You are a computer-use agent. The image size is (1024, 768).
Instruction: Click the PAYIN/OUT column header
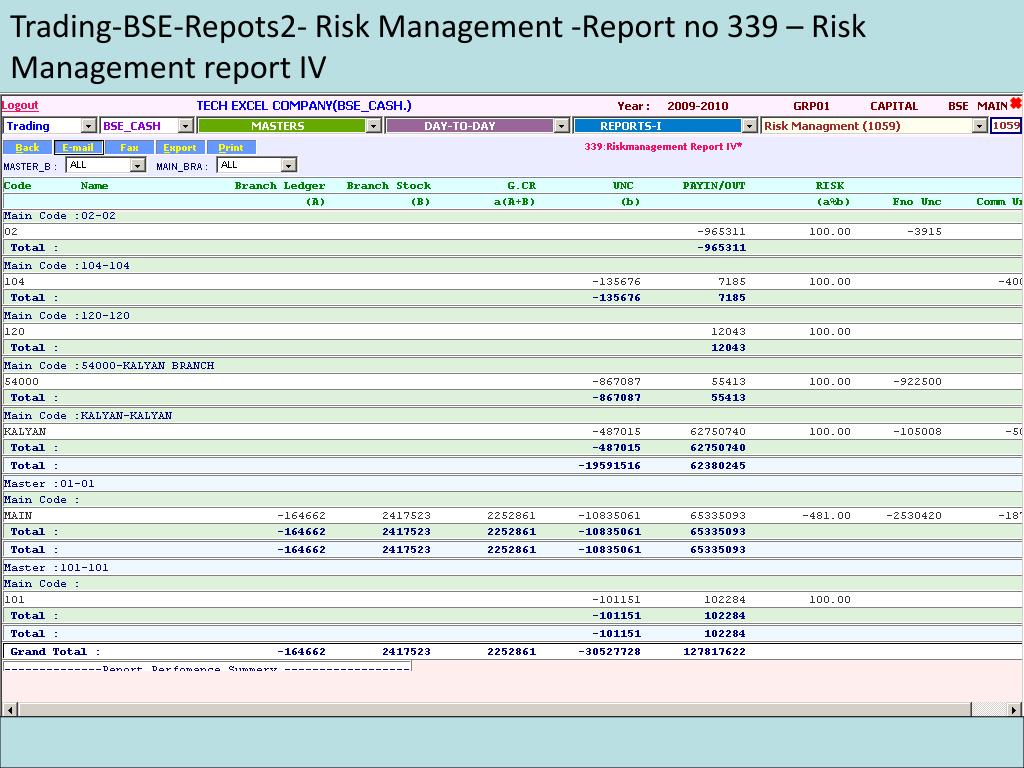[714, 185]
